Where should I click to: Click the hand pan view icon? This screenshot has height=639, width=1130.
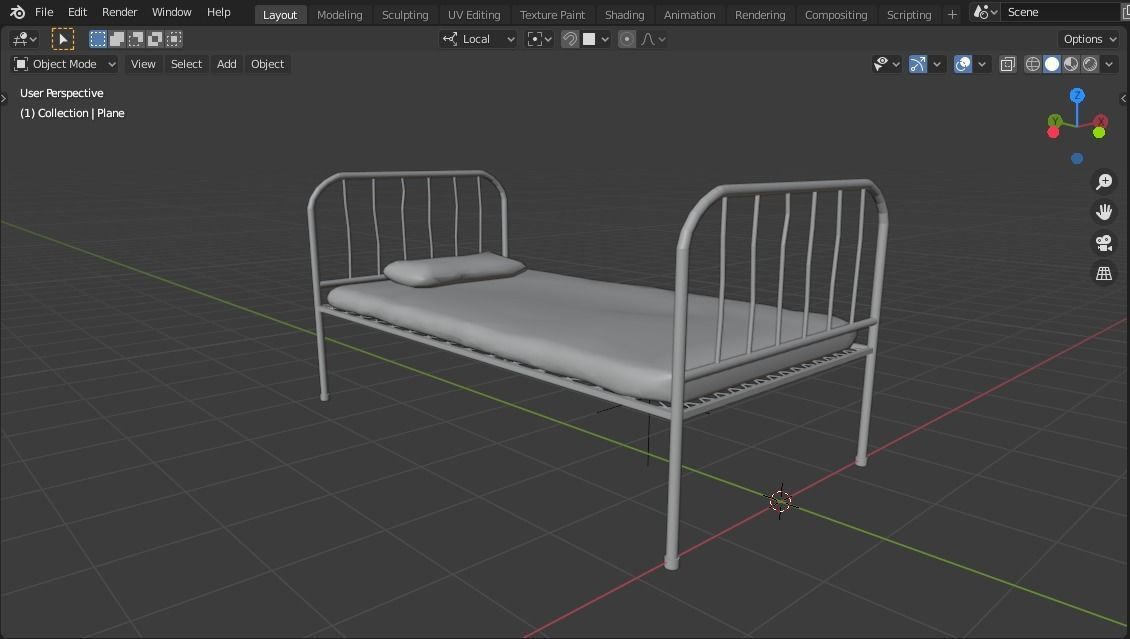tap(1104, 212)
